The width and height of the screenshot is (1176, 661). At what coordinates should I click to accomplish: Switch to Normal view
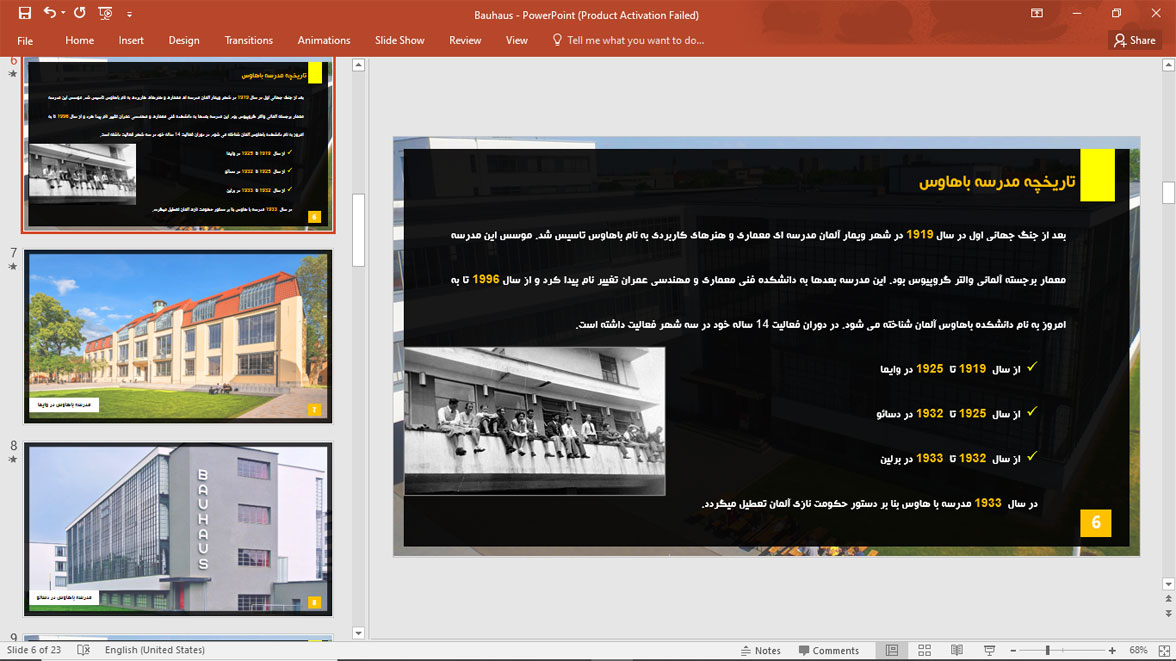click(x=892, y=650)
